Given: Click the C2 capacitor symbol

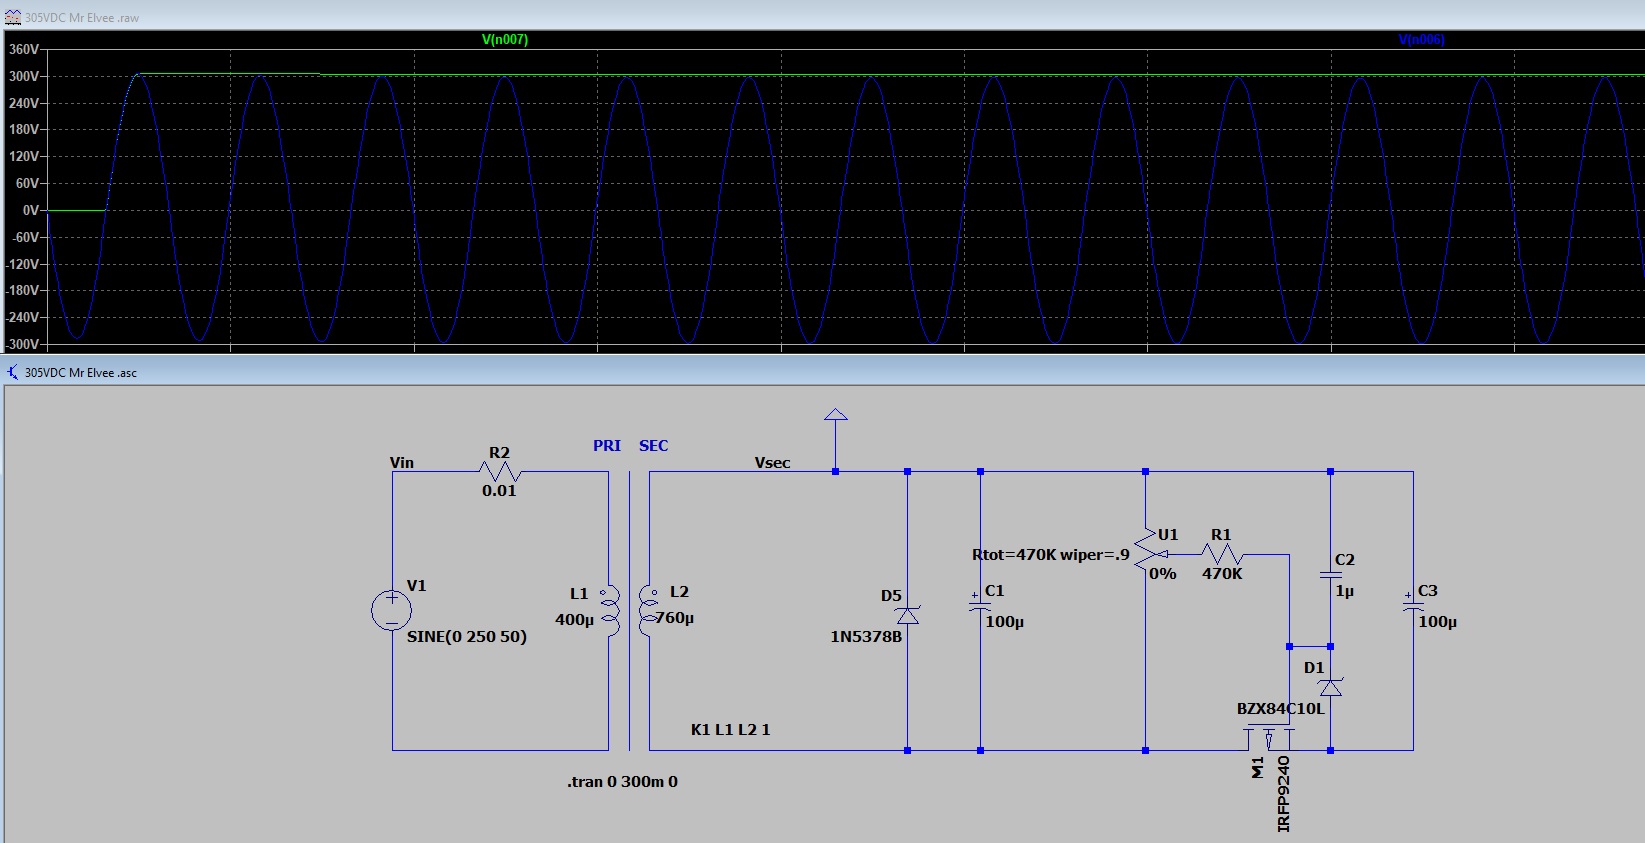Looking at the screenshot, I should (x=1331, y=575).
